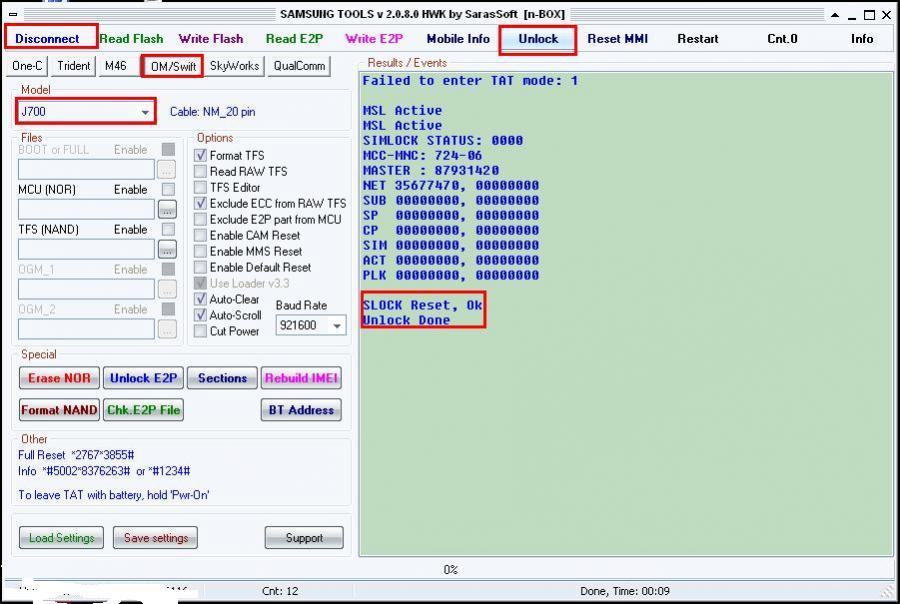Check the MCU (NOR) Enable checkbox
900x604 pixels.
168,189
